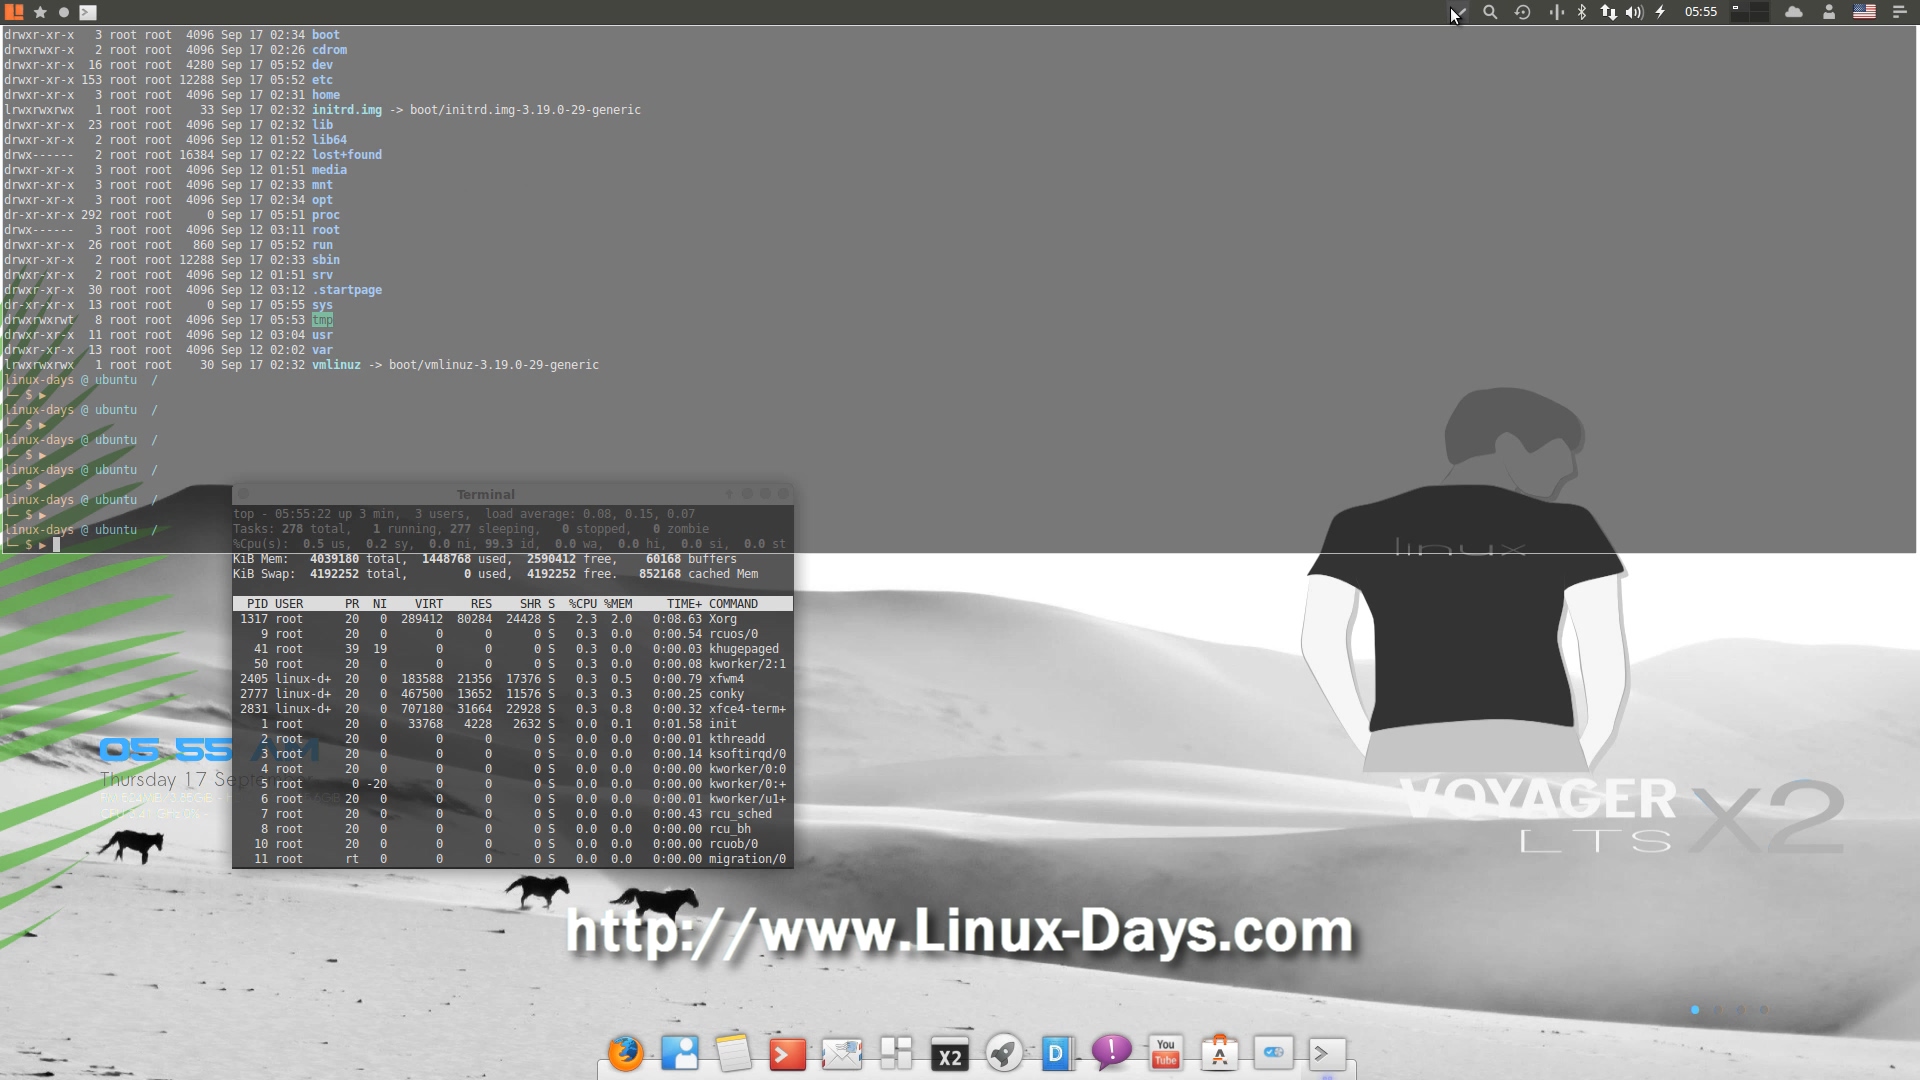Viewport: 1920px width, 1080px height.
Task: Click the 05:55 clock in top panel
Action: pos(1700,12)
